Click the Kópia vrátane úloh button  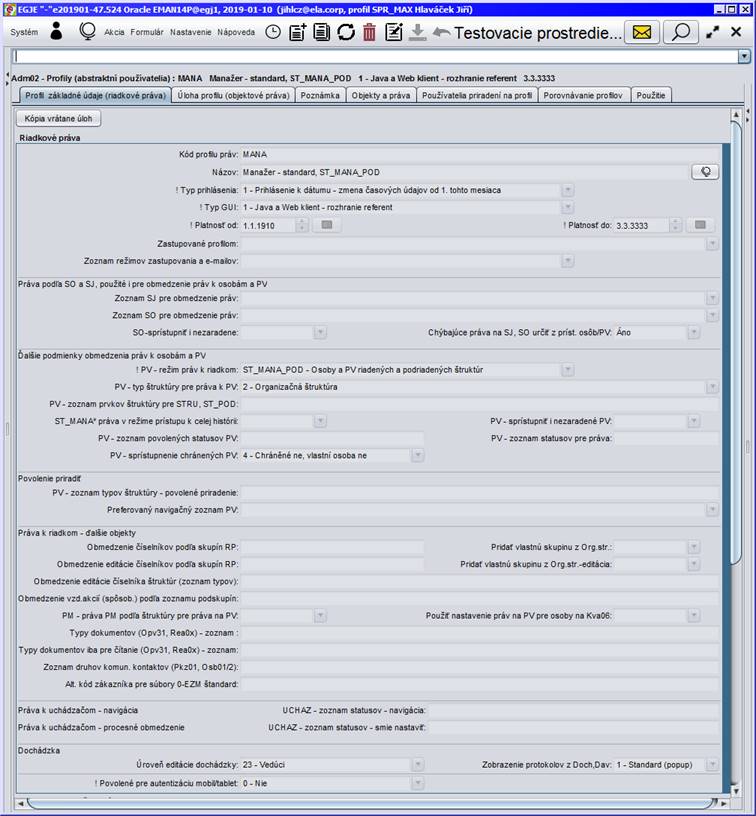click(58, 119)
